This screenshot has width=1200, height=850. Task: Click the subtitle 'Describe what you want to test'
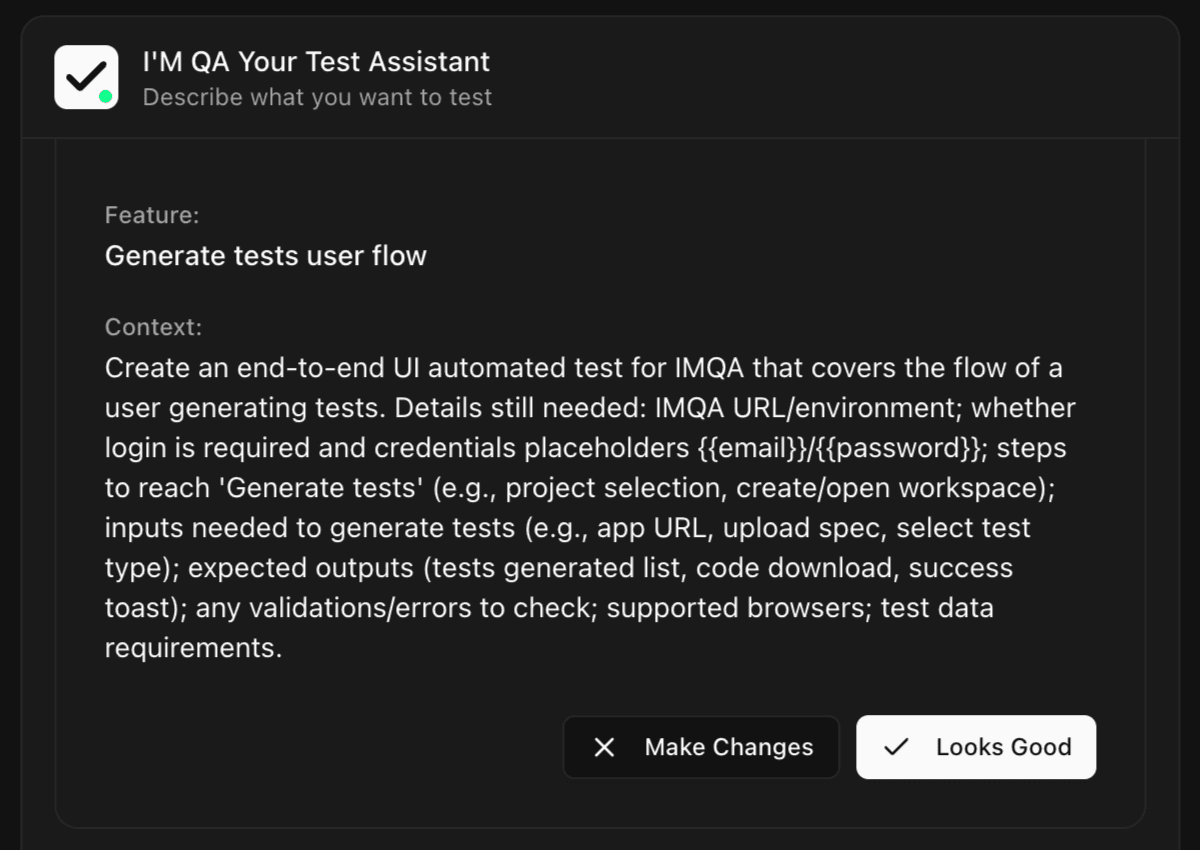coord(318,97)
